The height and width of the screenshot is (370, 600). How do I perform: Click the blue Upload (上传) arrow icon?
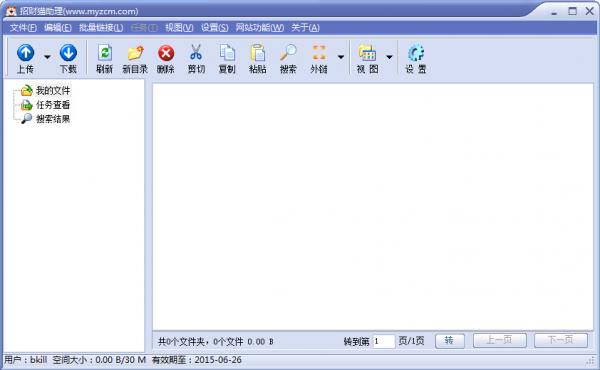tap(26, 53)
